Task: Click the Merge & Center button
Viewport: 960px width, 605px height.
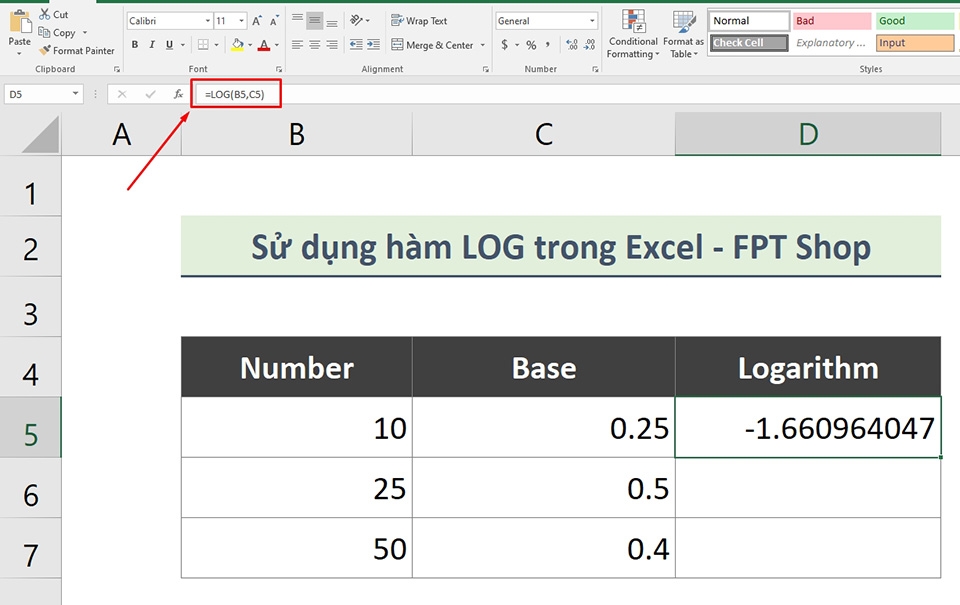Action: click(433, 45)
